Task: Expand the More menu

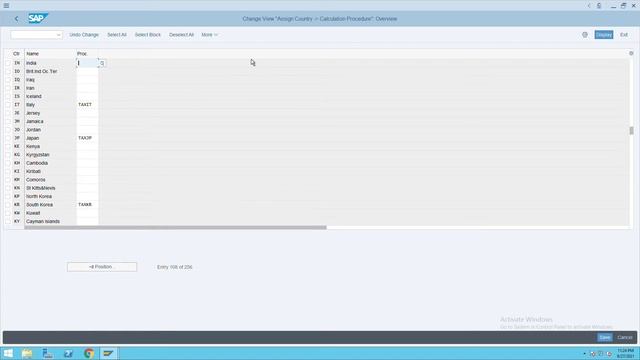Action: (209, 35)
